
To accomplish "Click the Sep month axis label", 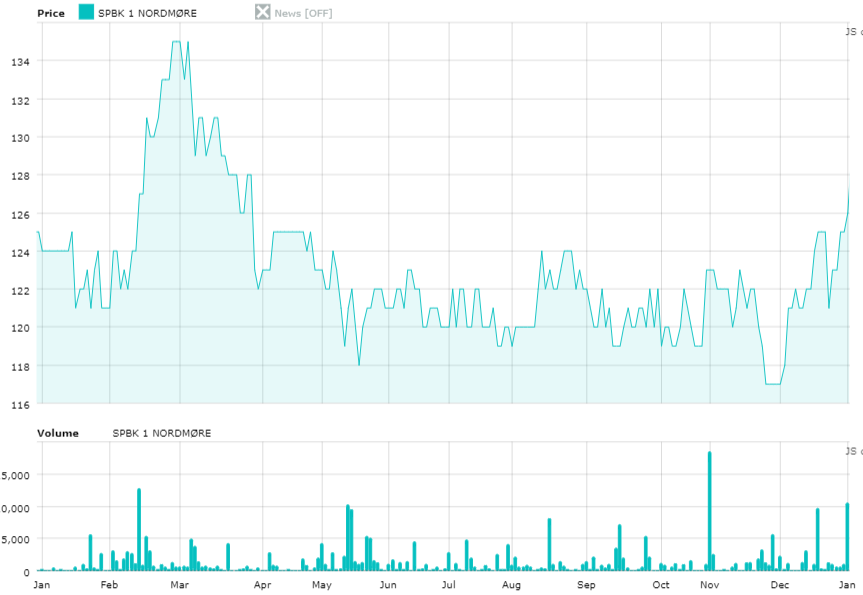I will [x=586, y=585].
